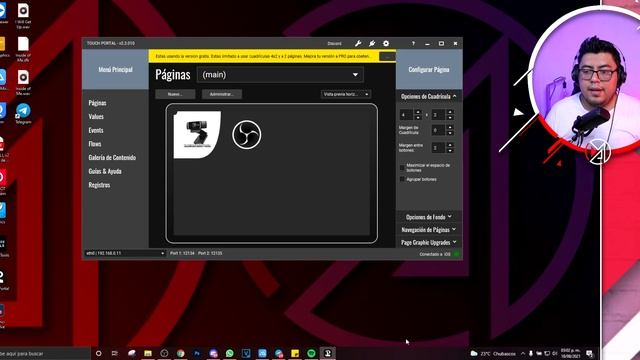Viewport: 640px width, 360px height.
Task: Expand Opciones de Fondo section
Action: click(x=429, y=217)
